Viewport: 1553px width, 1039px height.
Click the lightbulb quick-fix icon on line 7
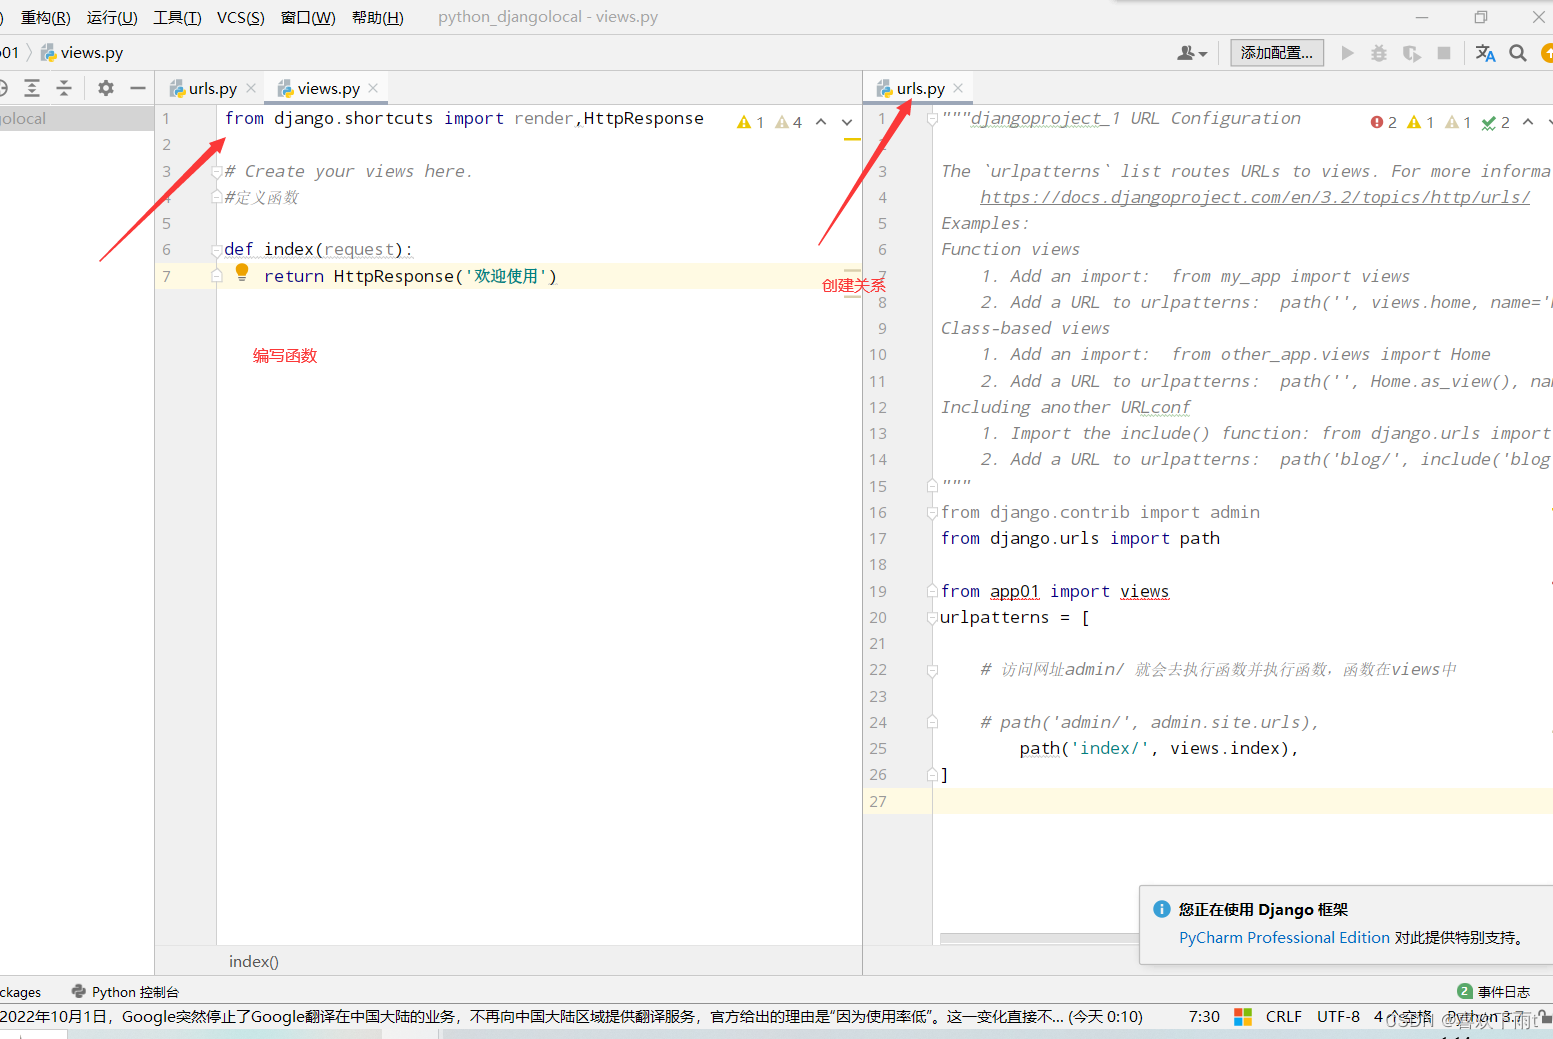pos(241,272)
